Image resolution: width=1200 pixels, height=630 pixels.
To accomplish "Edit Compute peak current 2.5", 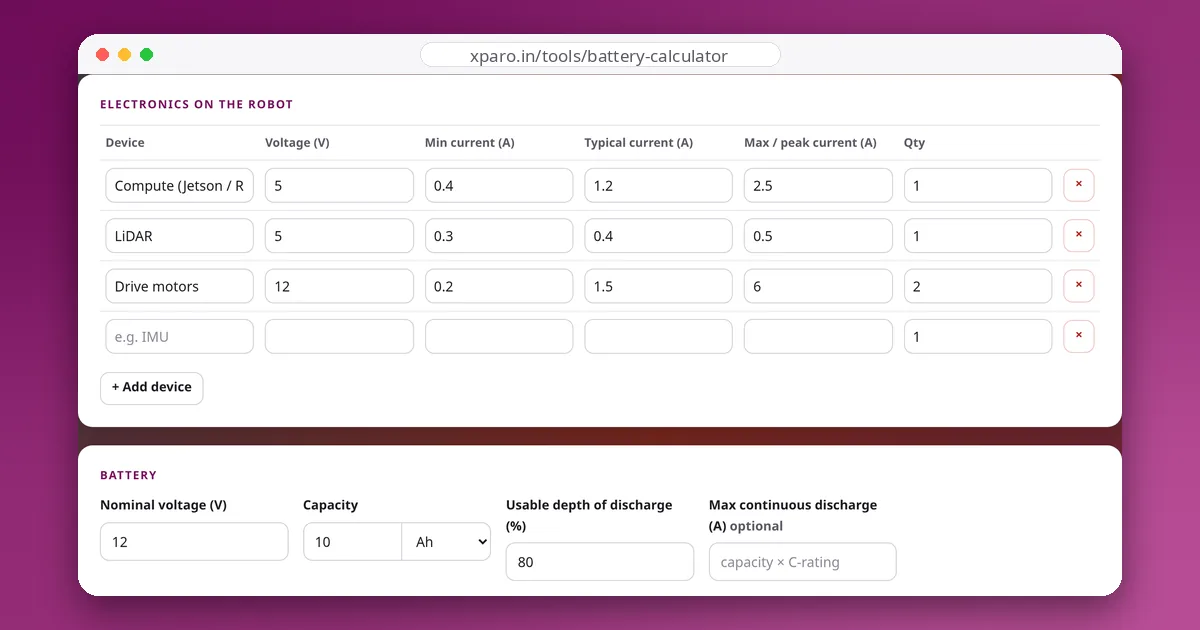I will tap(818, 185).
